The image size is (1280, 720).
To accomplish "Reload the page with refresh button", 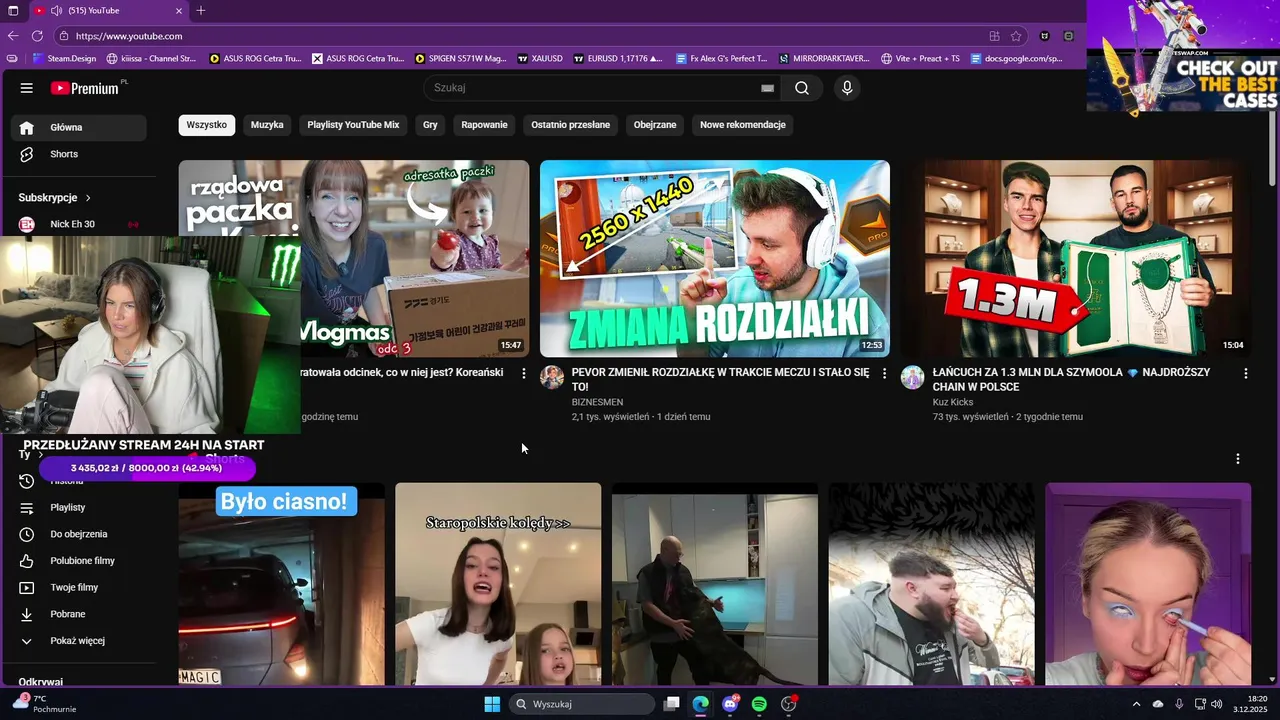I will 37,36.
